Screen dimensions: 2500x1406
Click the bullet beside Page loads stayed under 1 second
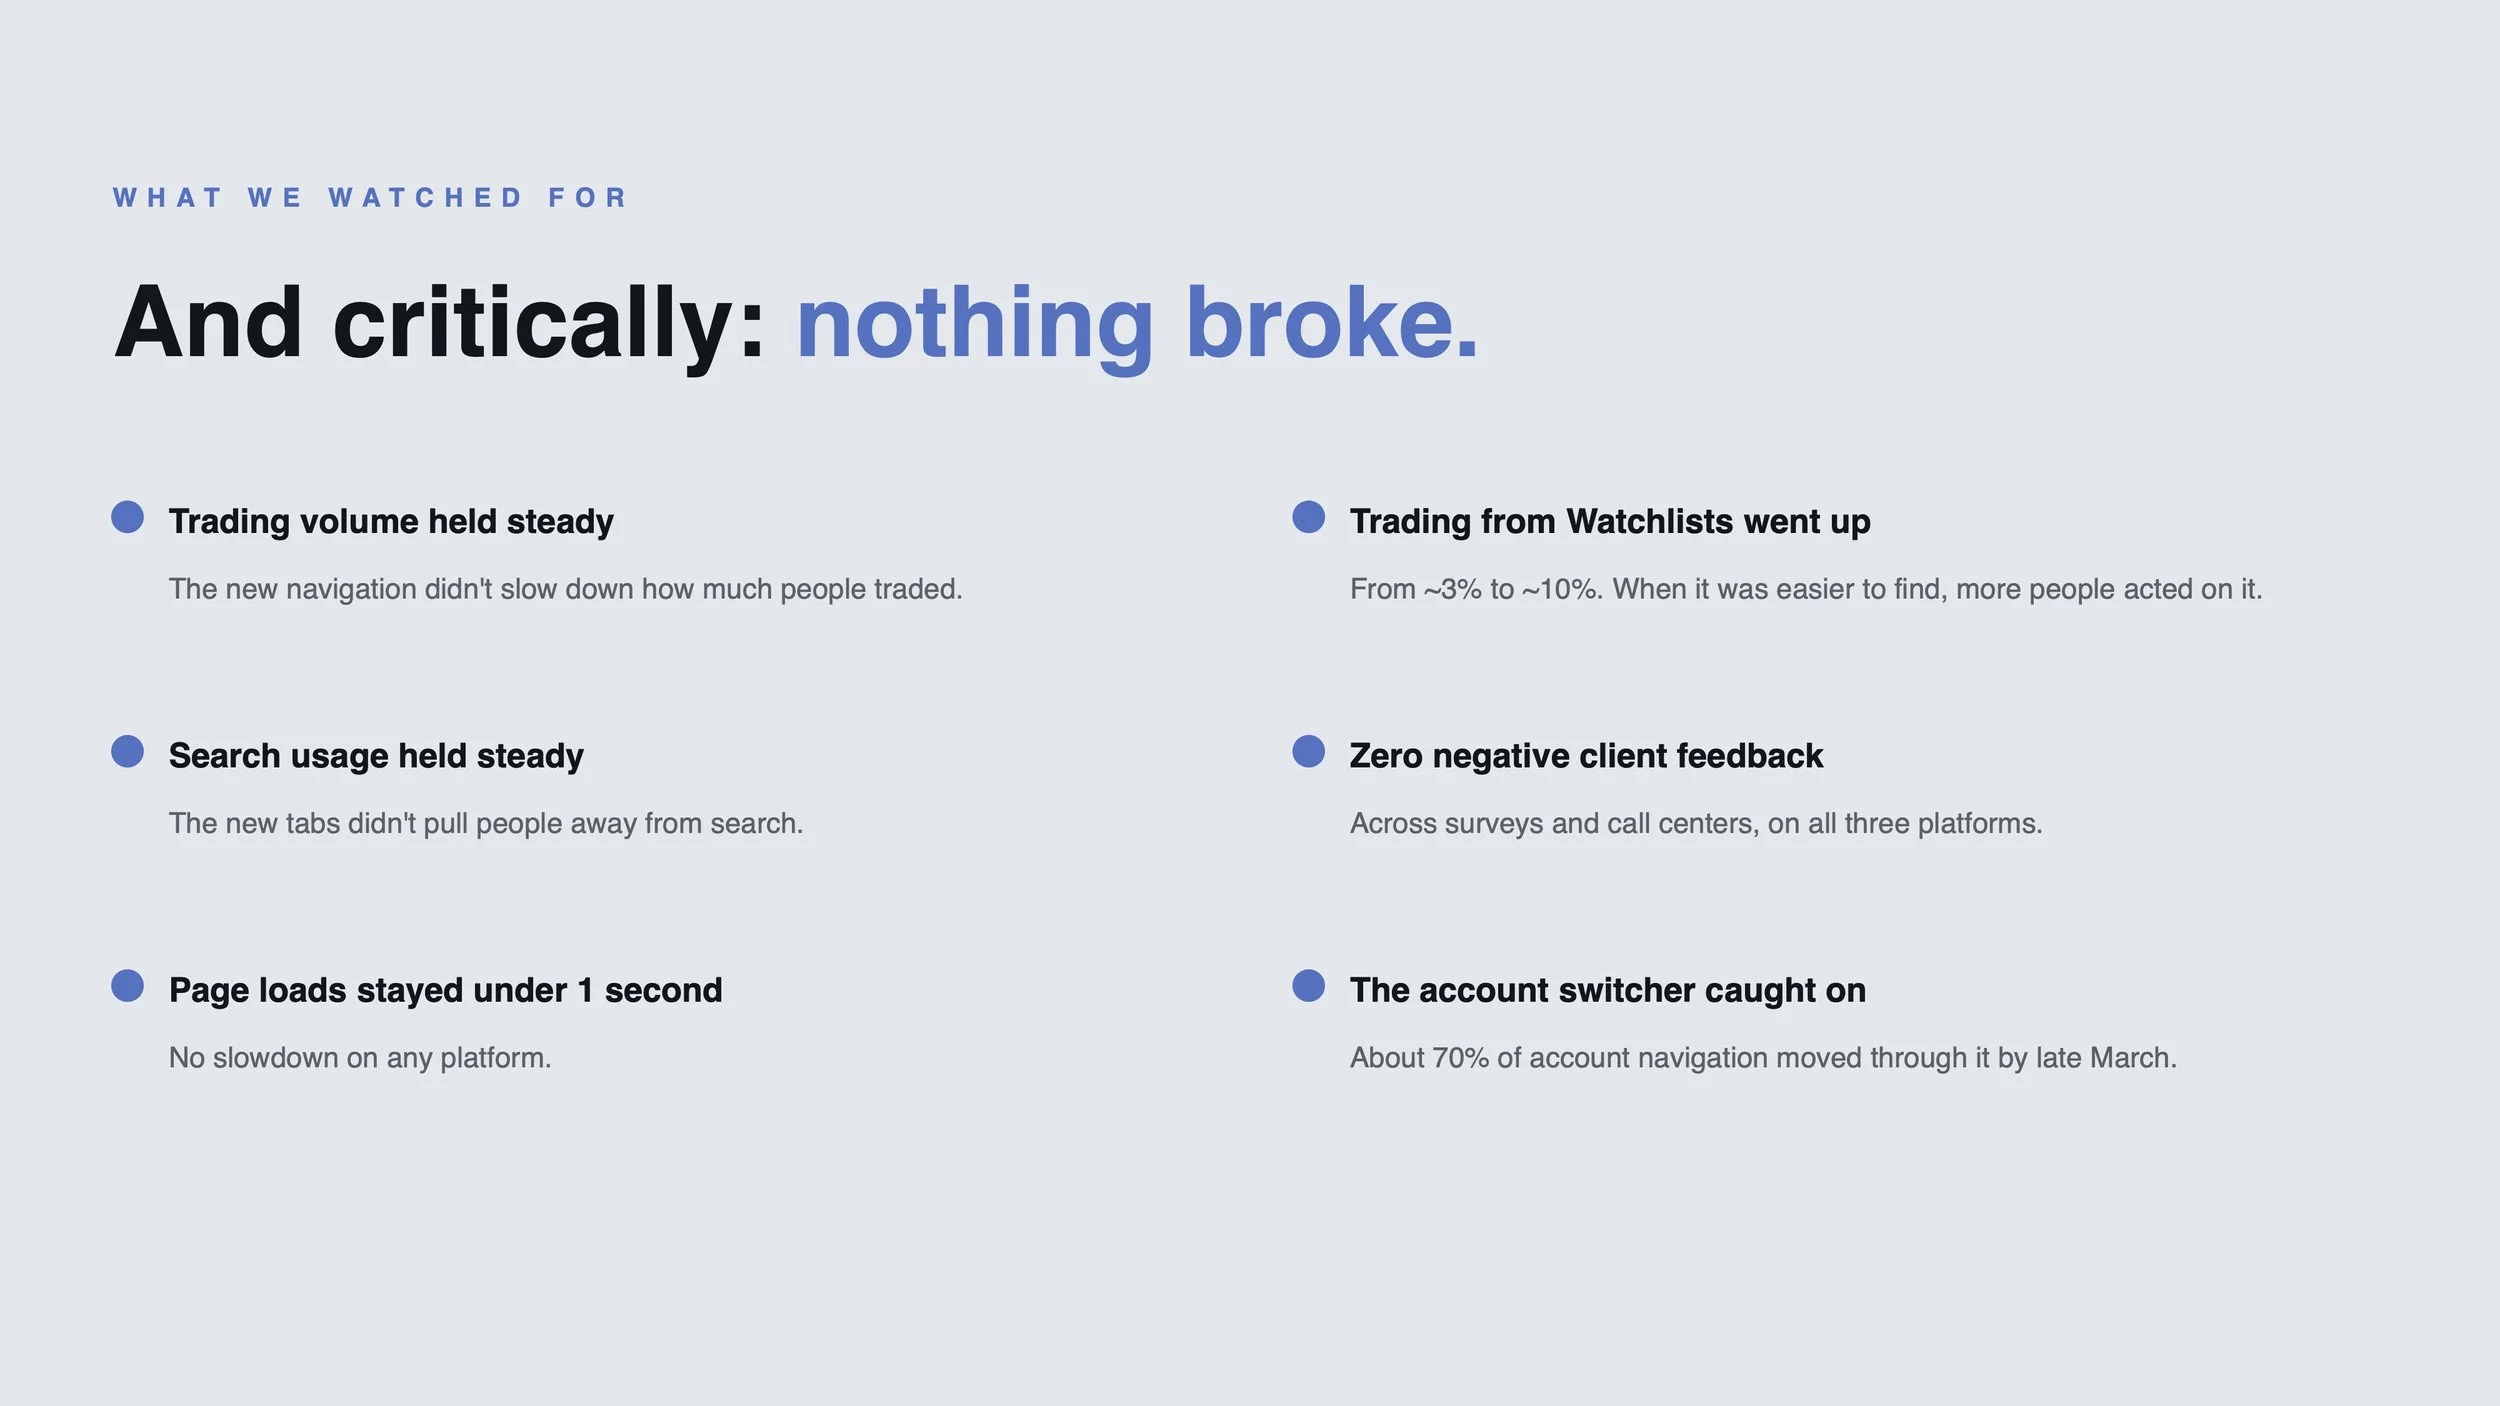[127, 985]
